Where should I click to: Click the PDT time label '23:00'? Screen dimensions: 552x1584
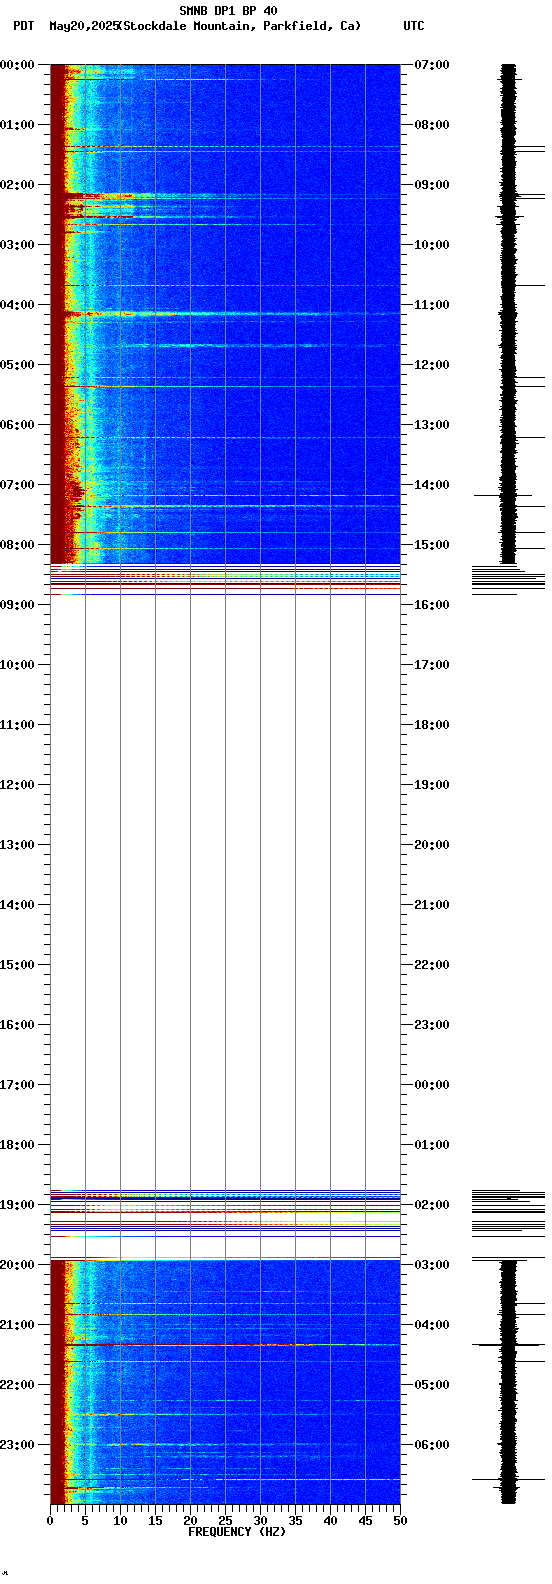pos(18,1444)
